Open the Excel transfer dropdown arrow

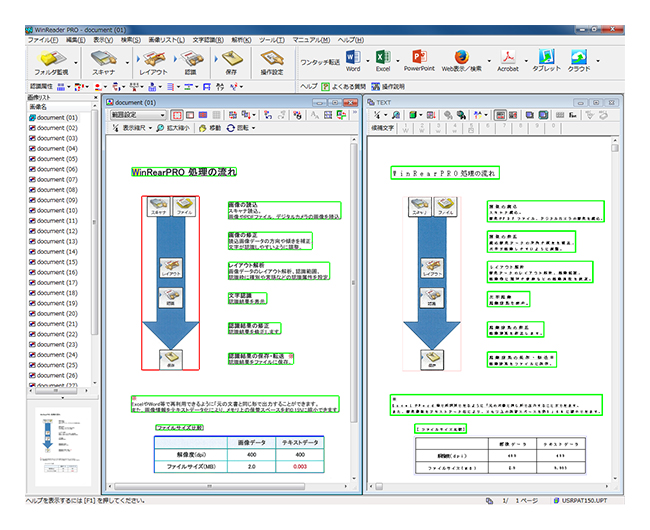(x=398, y=61)
